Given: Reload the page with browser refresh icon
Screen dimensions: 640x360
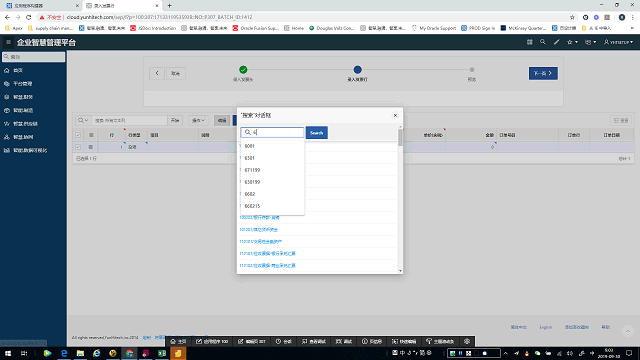Looking at the screenshot, I should (x=29, y=17).
